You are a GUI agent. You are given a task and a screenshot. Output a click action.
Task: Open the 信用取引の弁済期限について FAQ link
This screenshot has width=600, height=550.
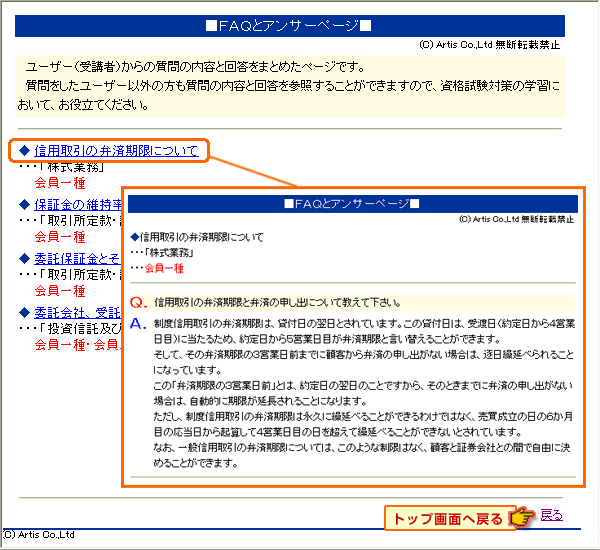pyautogui.click(x=116, y=152)
